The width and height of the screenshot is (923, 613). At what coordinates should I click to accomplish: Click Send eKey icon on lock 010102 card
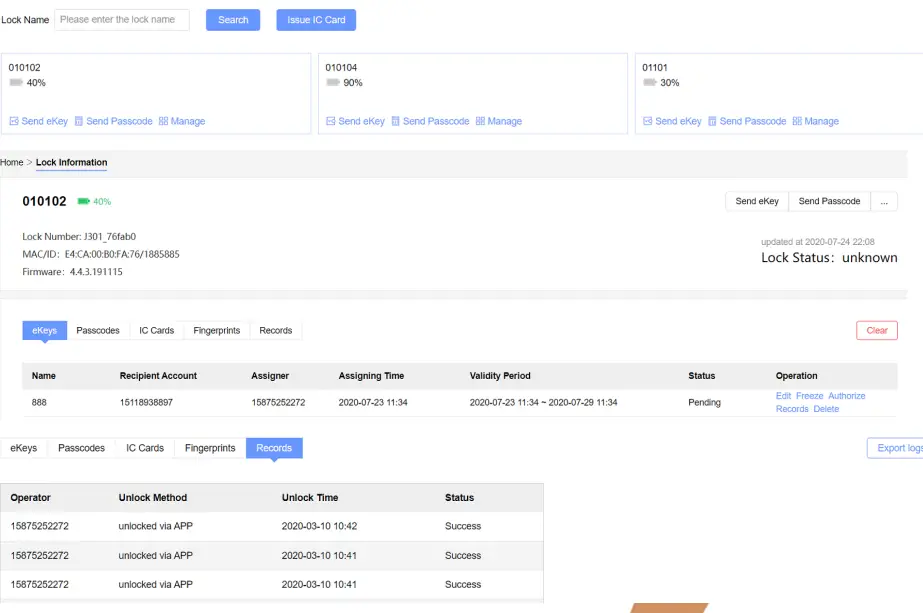pyautogui.click(x=14, y=121)
